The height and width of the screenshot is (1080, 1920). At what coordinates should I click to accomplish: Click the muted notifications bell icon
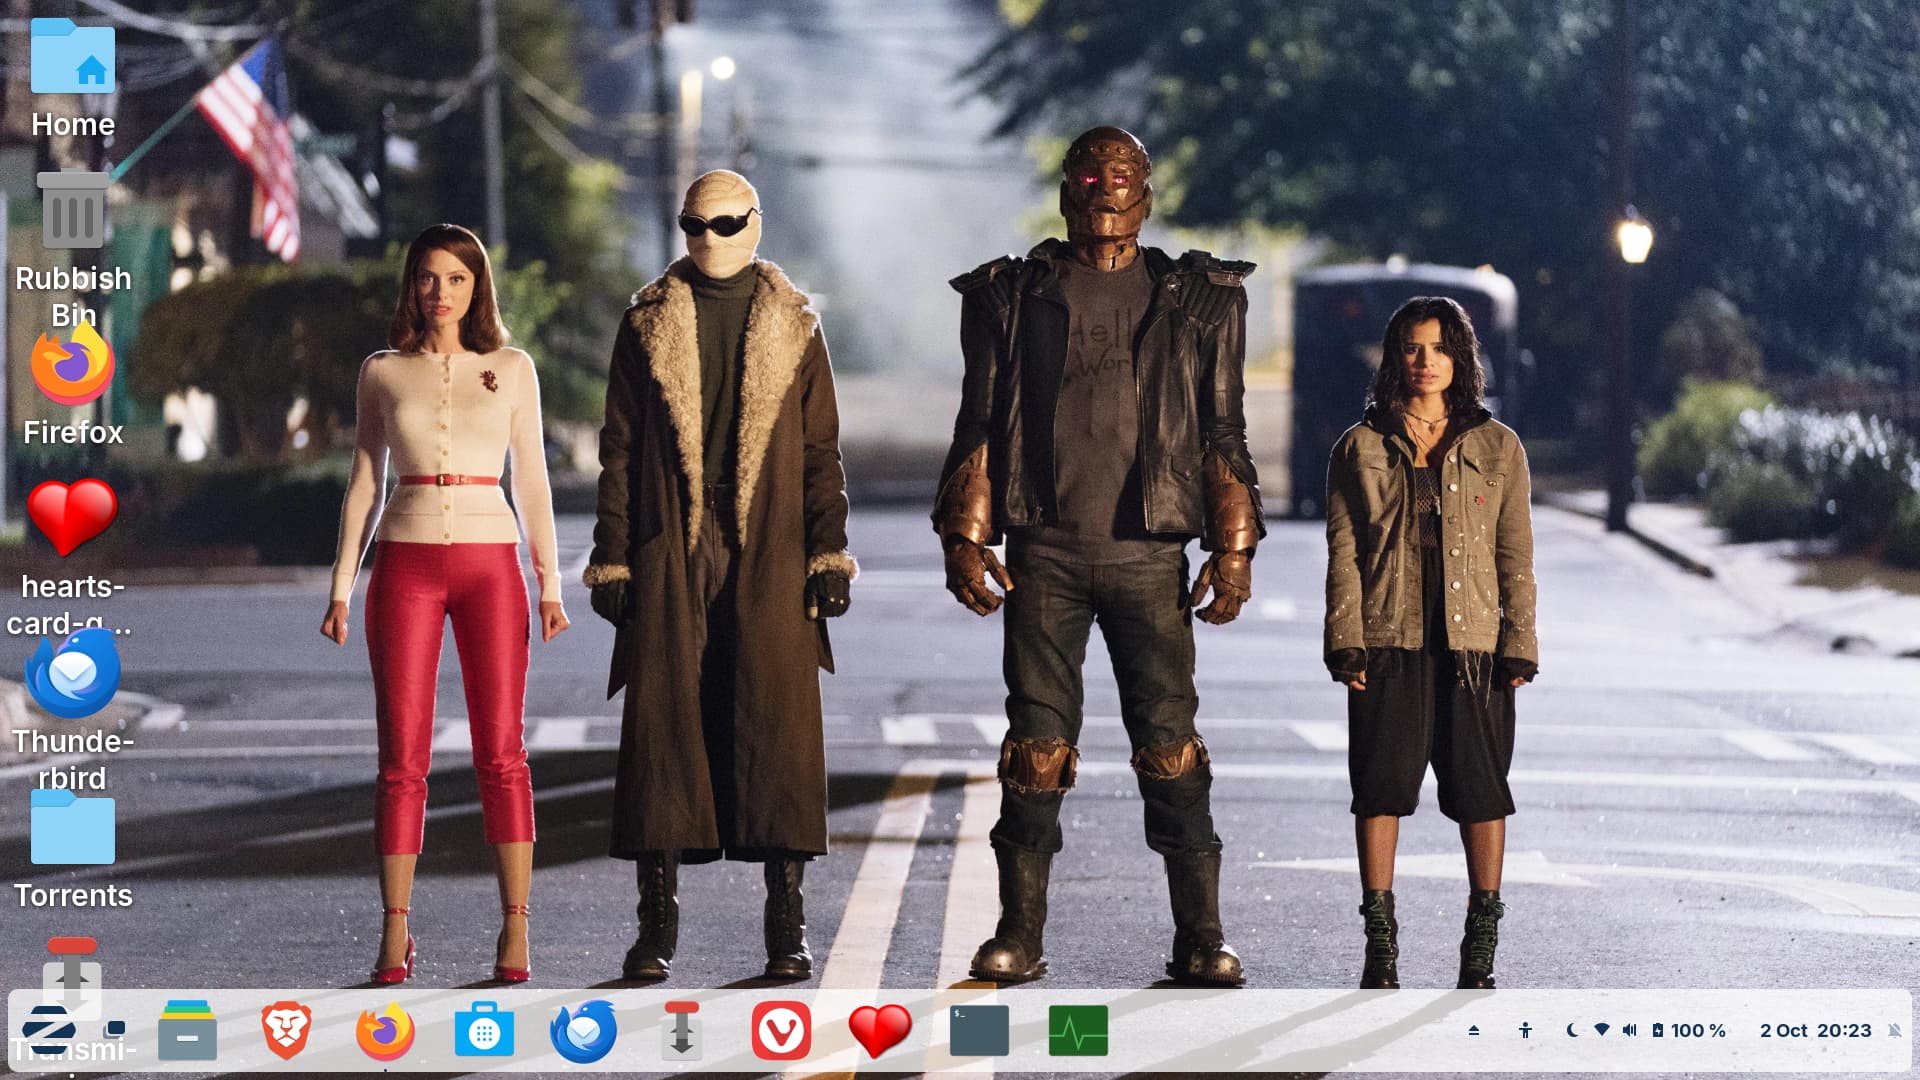(1894, 1031)
